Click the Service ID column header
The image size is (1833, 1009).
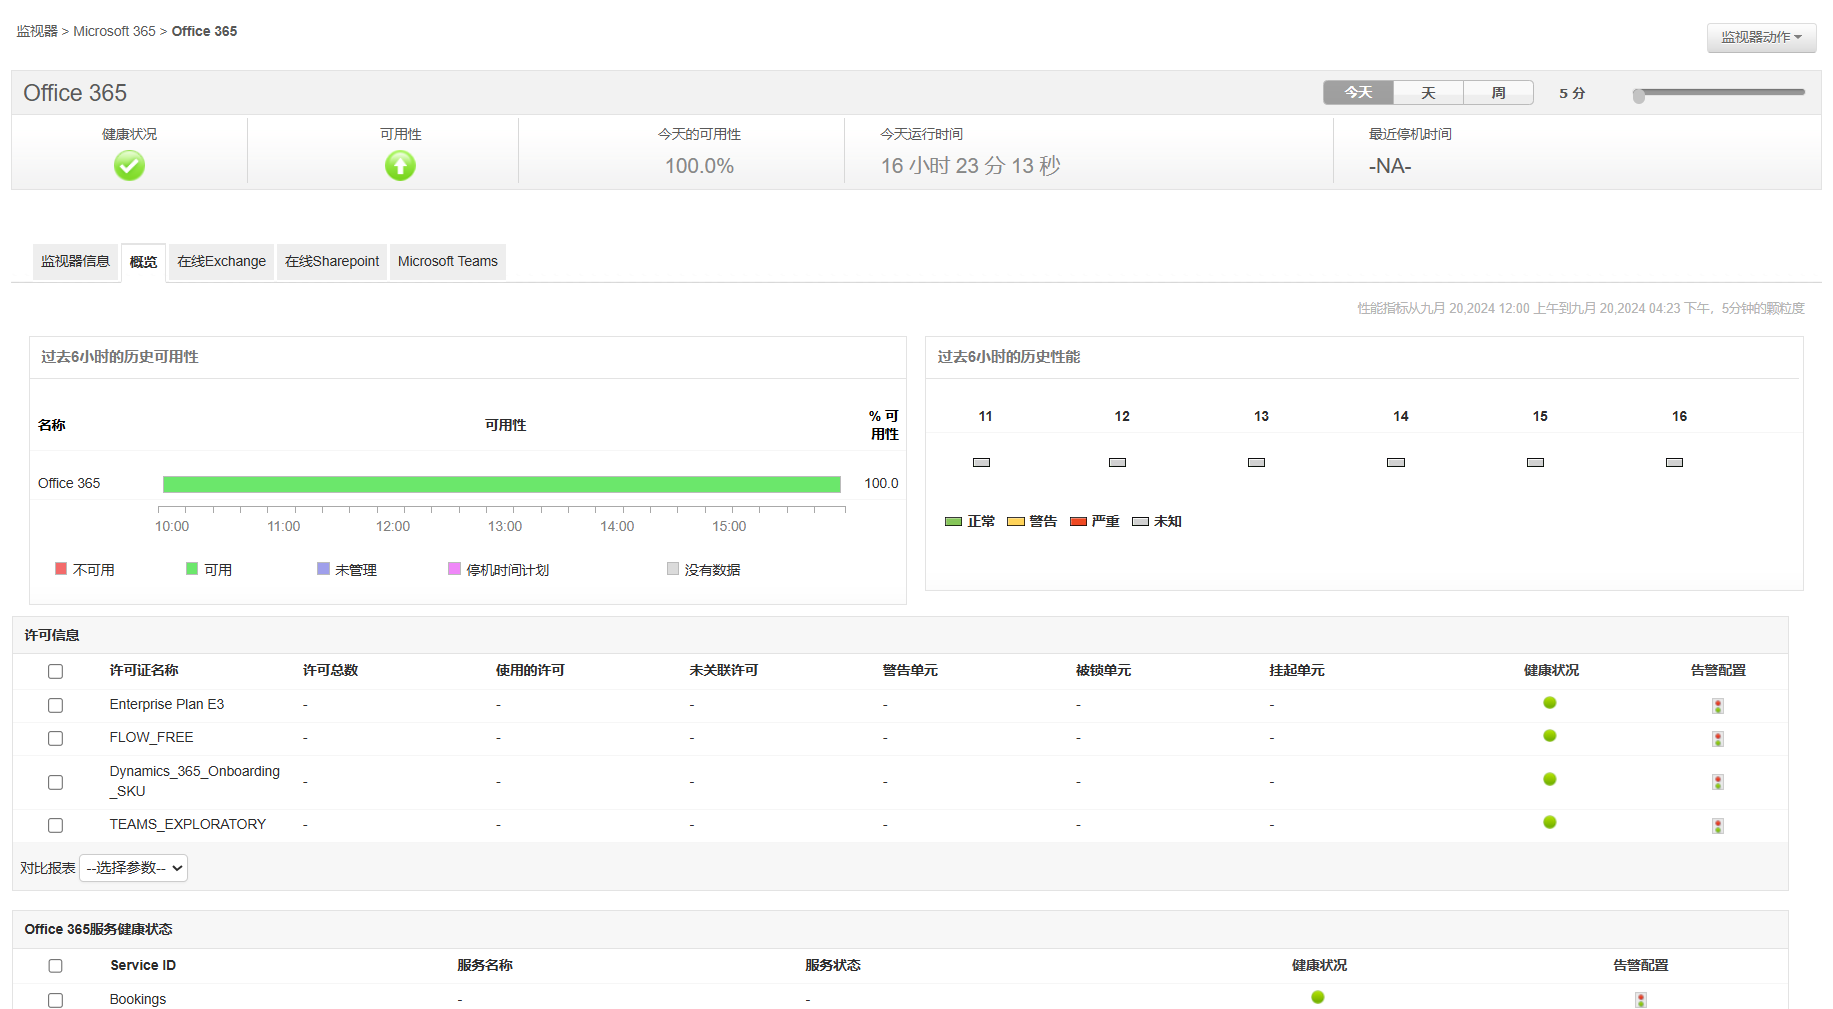click(x=143, y=965)
